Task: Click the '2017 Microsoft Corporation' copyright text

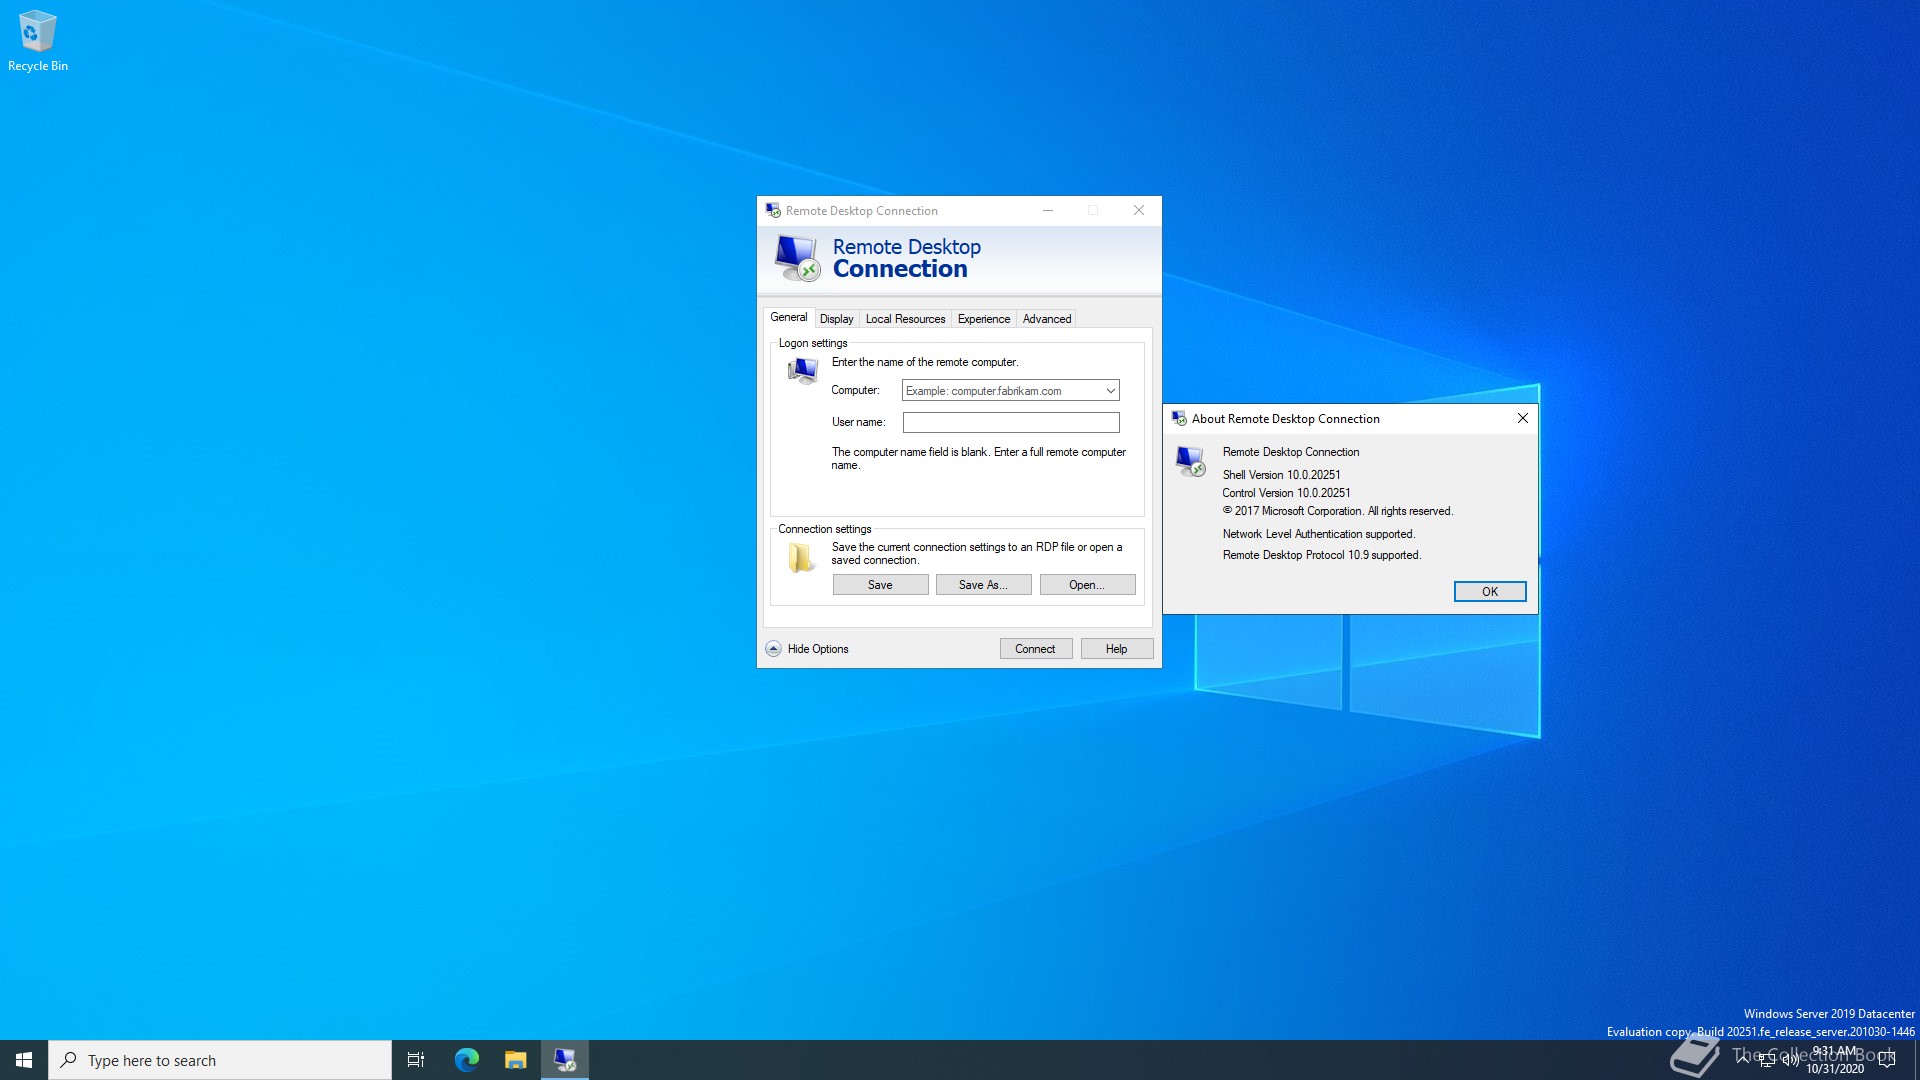Action: (x=1337, y=511)
